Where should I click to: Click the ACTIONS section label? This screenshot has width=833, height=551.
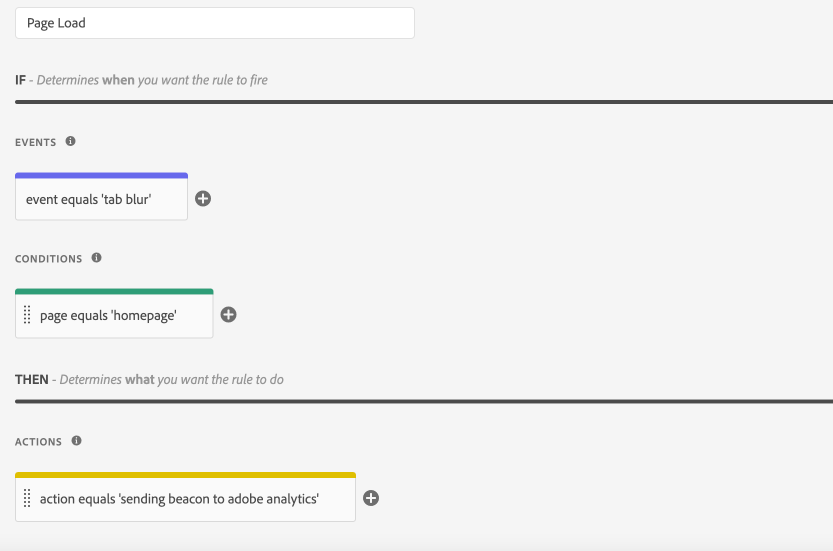tap(38, 442)
